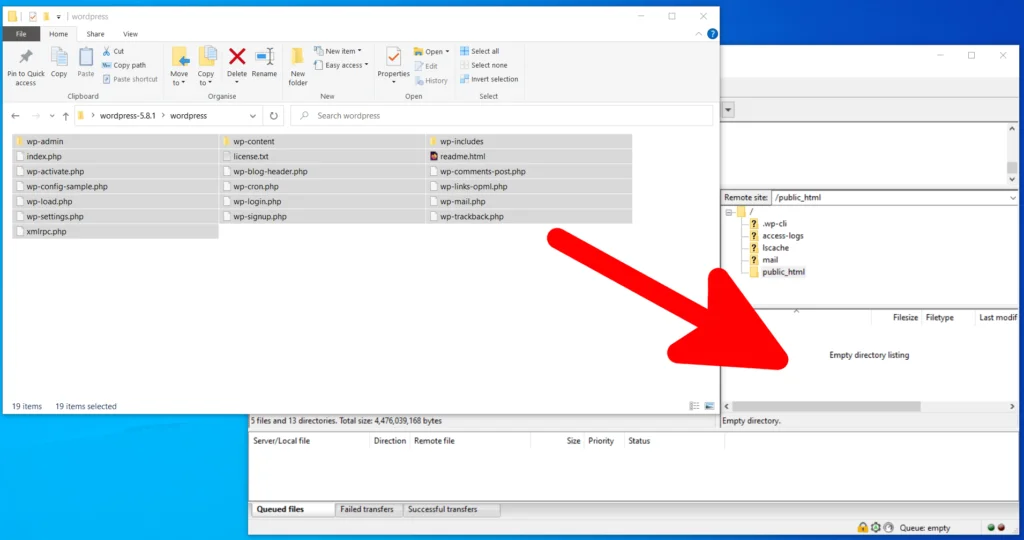Click Copy path in ribbon
1024x540 pixels.
(x=124, y=65)
